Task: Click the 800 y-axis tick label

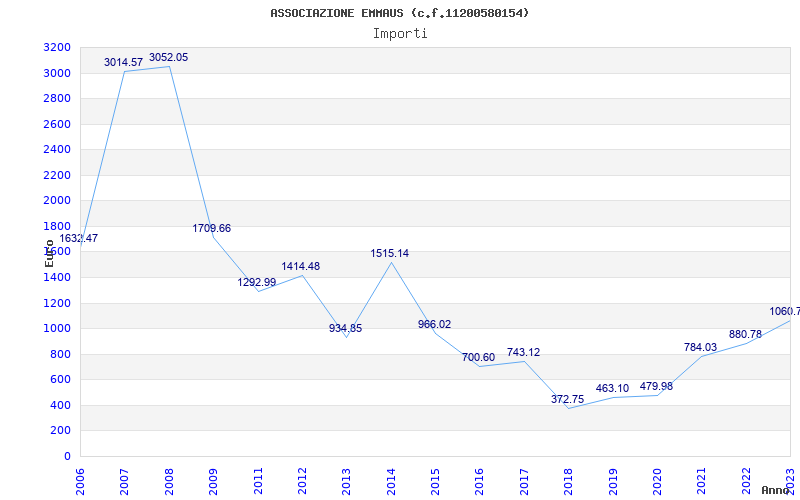Action: 61,355
